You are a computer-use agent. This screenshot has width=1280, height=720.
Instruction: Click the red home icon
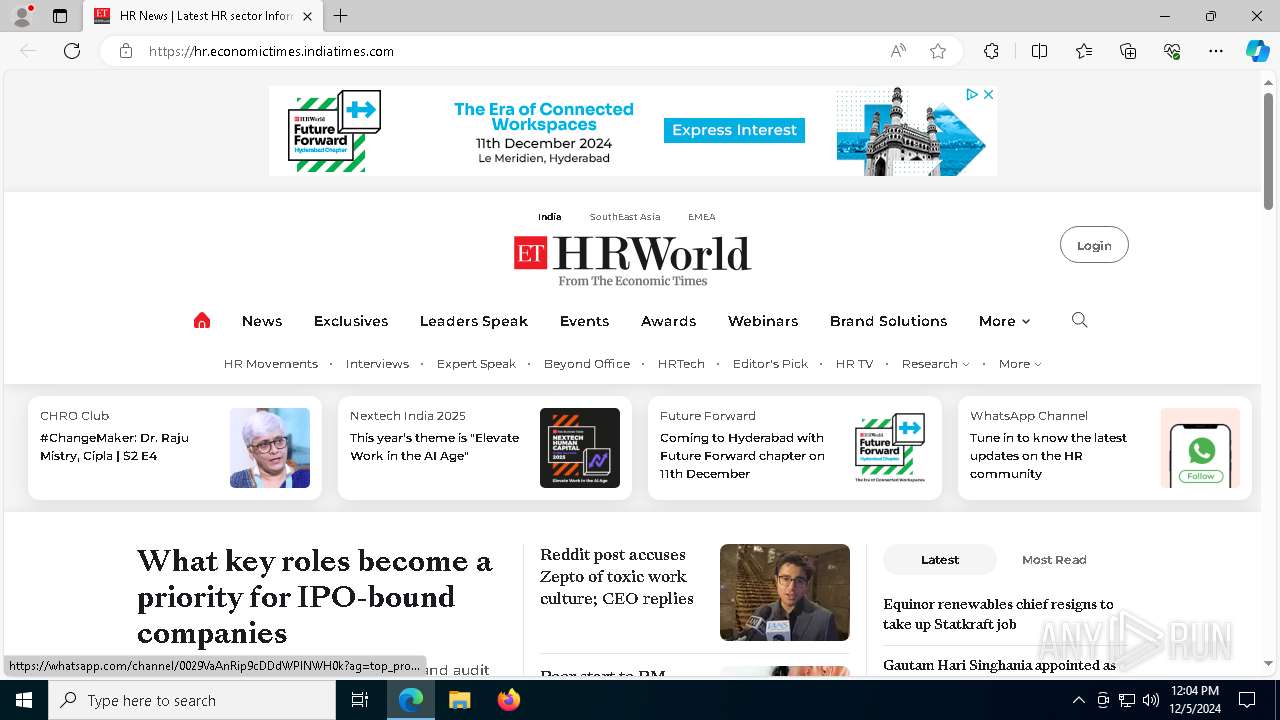click(x=202, y=320)
